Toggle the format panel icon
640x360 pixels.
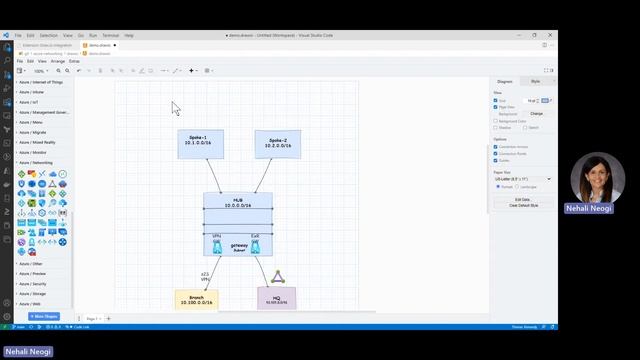(552, 71)
